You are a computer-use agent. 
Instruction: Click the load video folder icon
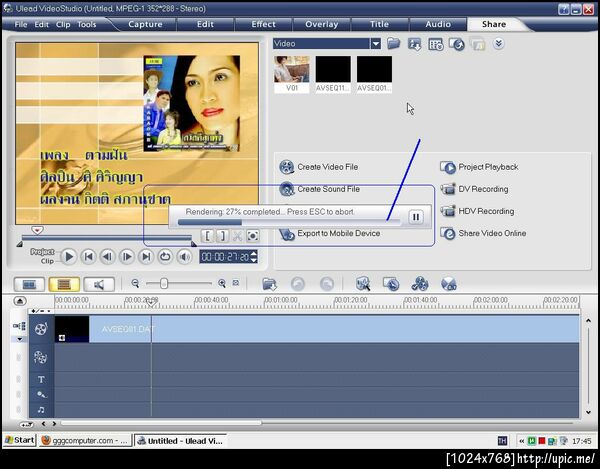[393, 44]
